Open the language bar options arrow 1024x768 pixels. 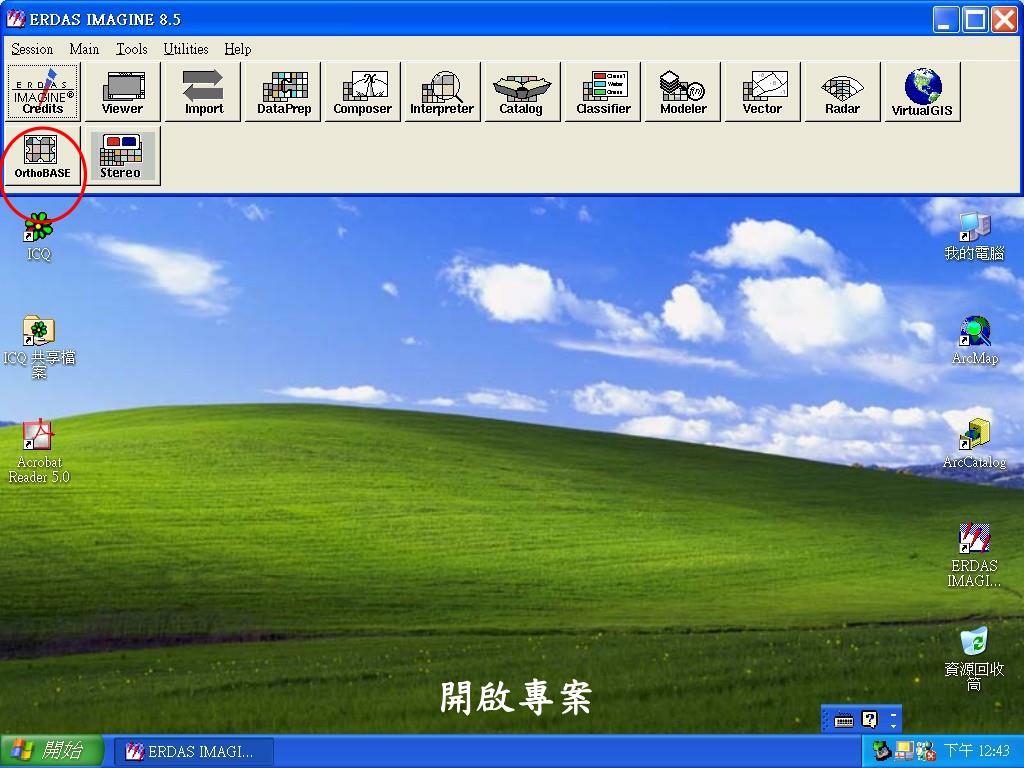(893, 724)
